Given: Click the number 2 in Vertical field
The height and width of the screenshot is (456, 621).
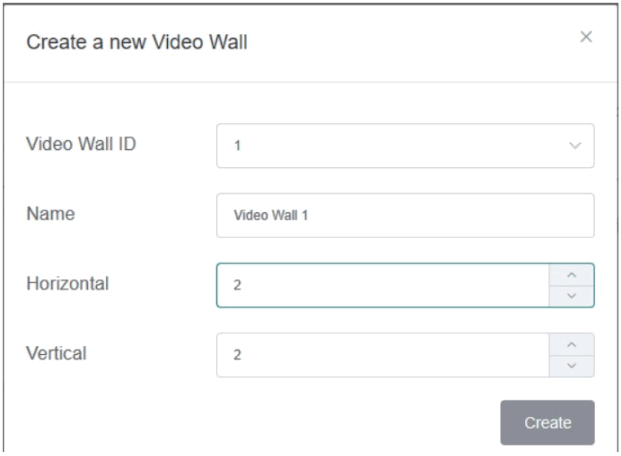Looking at the screenshot, I should pos(238,355).
